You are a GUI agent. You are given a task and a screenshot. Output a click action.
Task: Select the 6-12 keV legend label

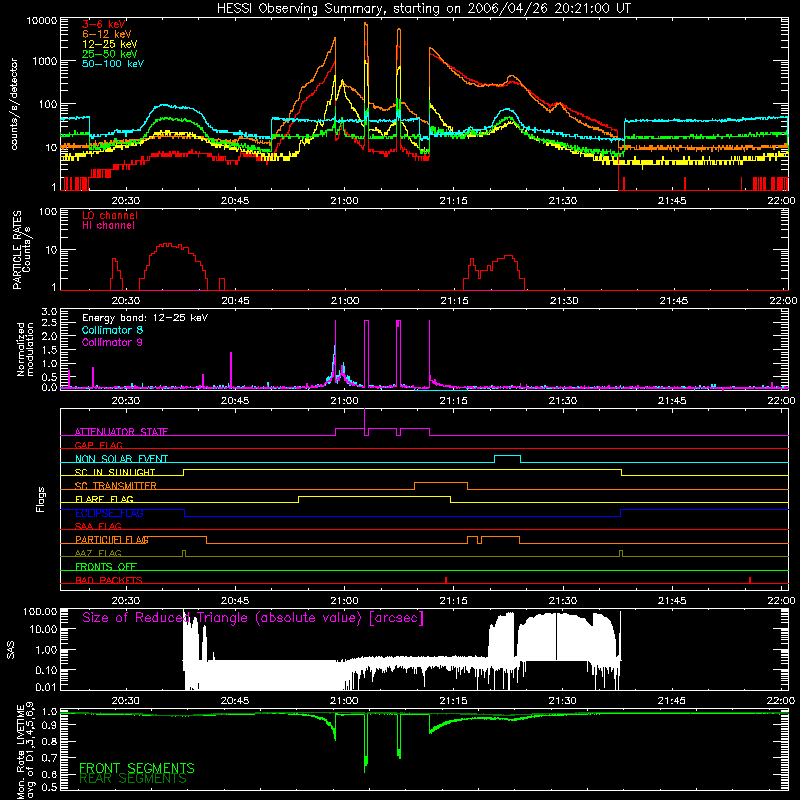pyautogui.click(x=107, y=34)
